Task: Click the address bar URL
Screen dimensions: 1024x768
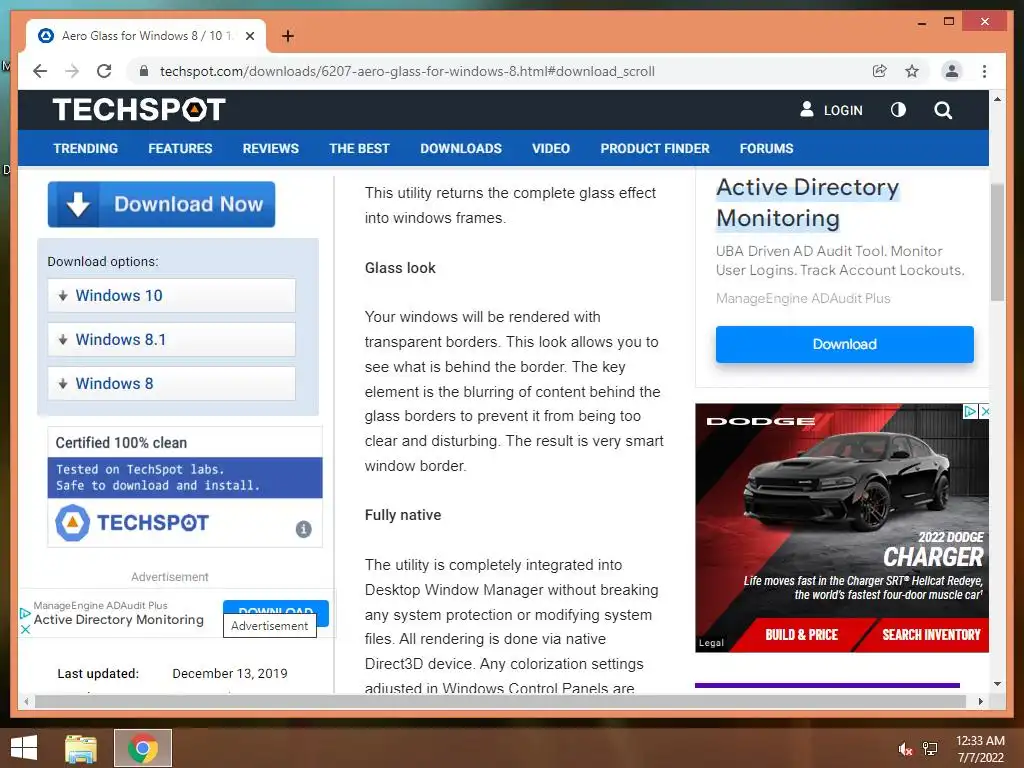Action: click(407, 71)
